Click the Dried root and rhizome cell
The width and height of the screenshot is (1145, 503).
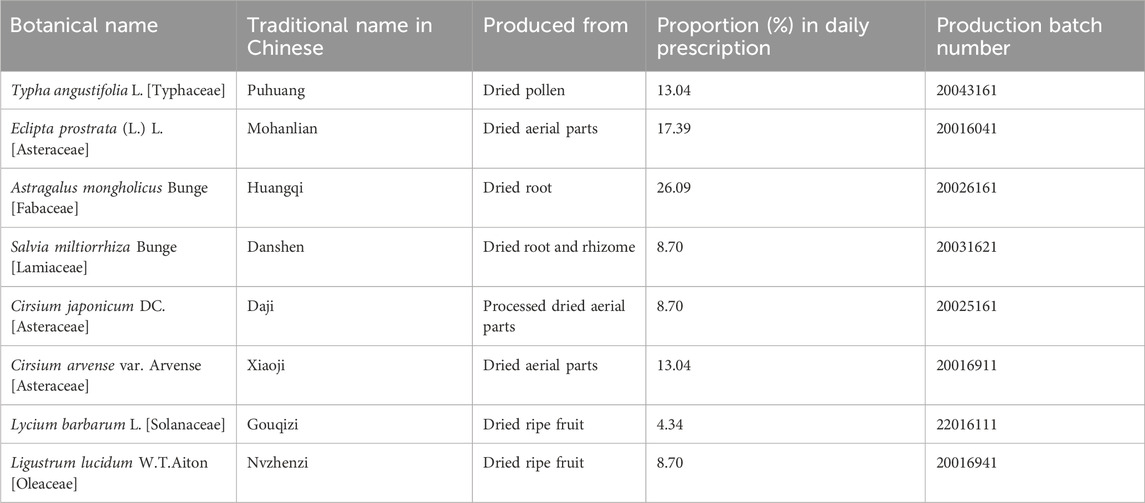pyautogui.click(x=559, y=247)
